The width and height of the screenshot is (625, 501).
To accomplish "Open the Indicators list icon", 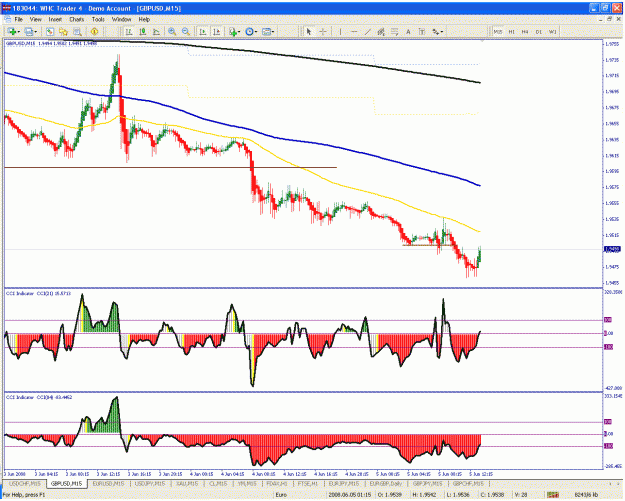I will (233, 31).
